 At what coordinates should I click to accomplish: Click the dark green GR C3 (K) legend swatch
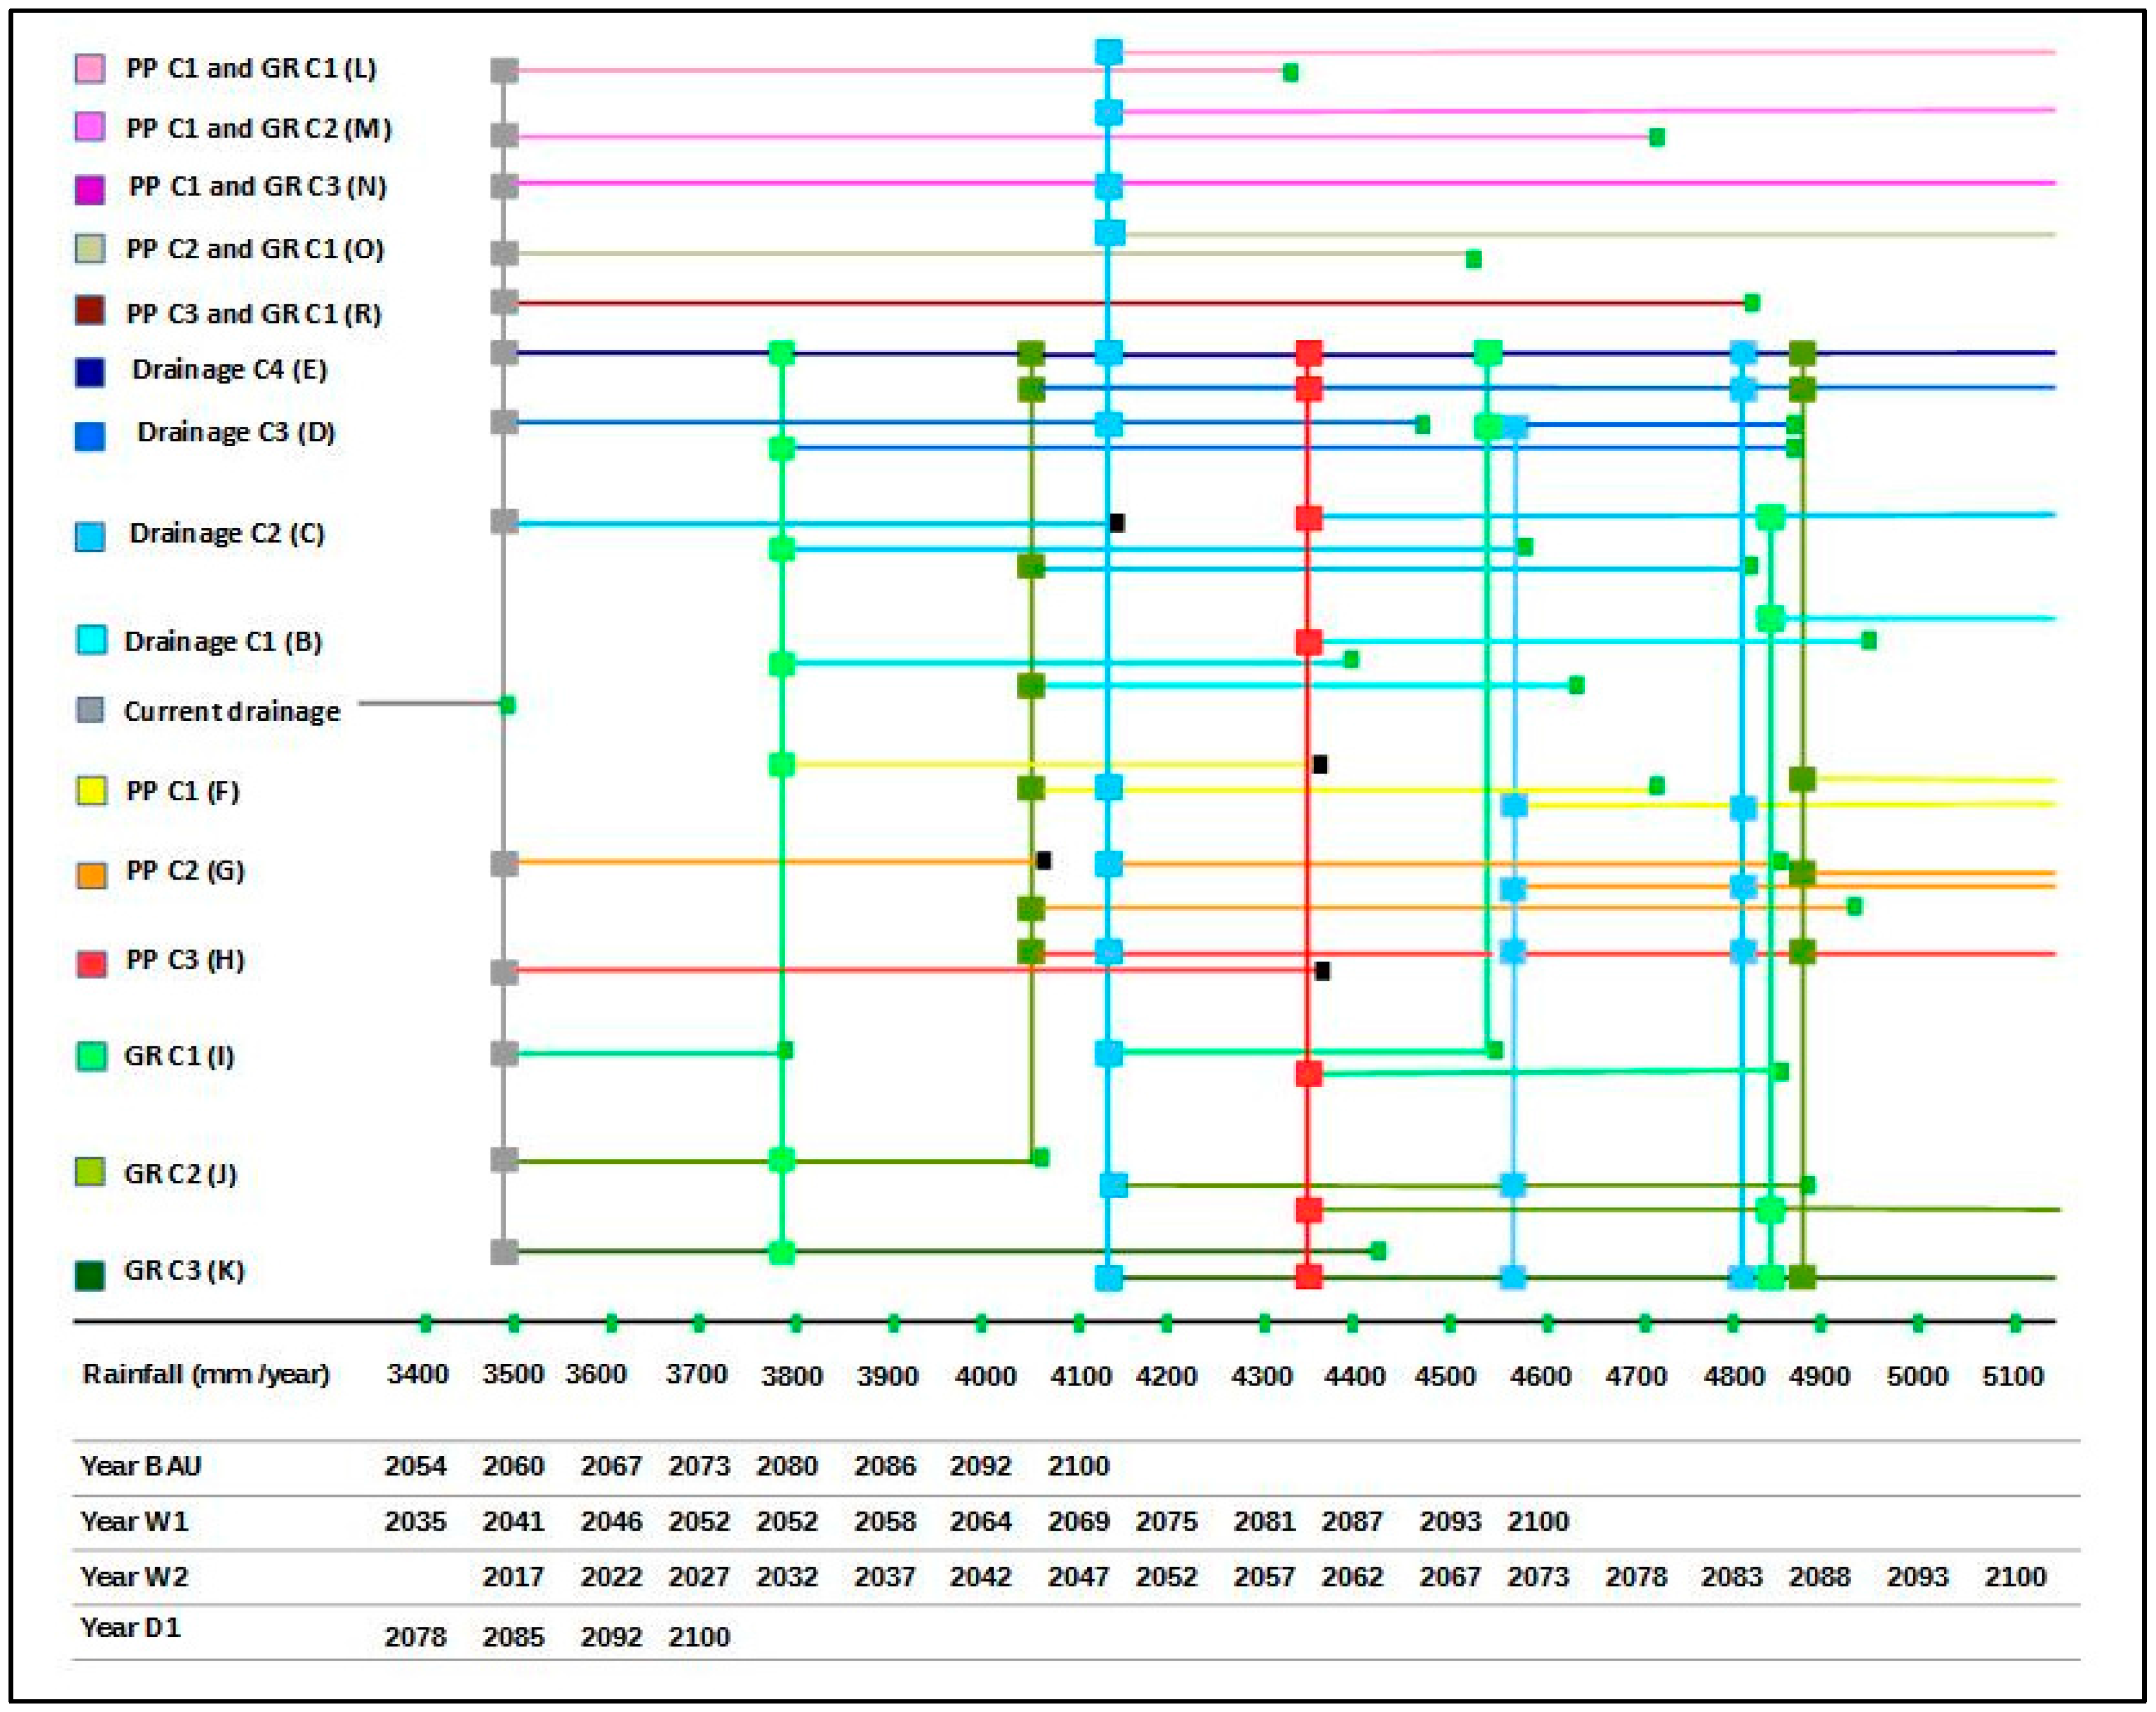pos(90,1275)
